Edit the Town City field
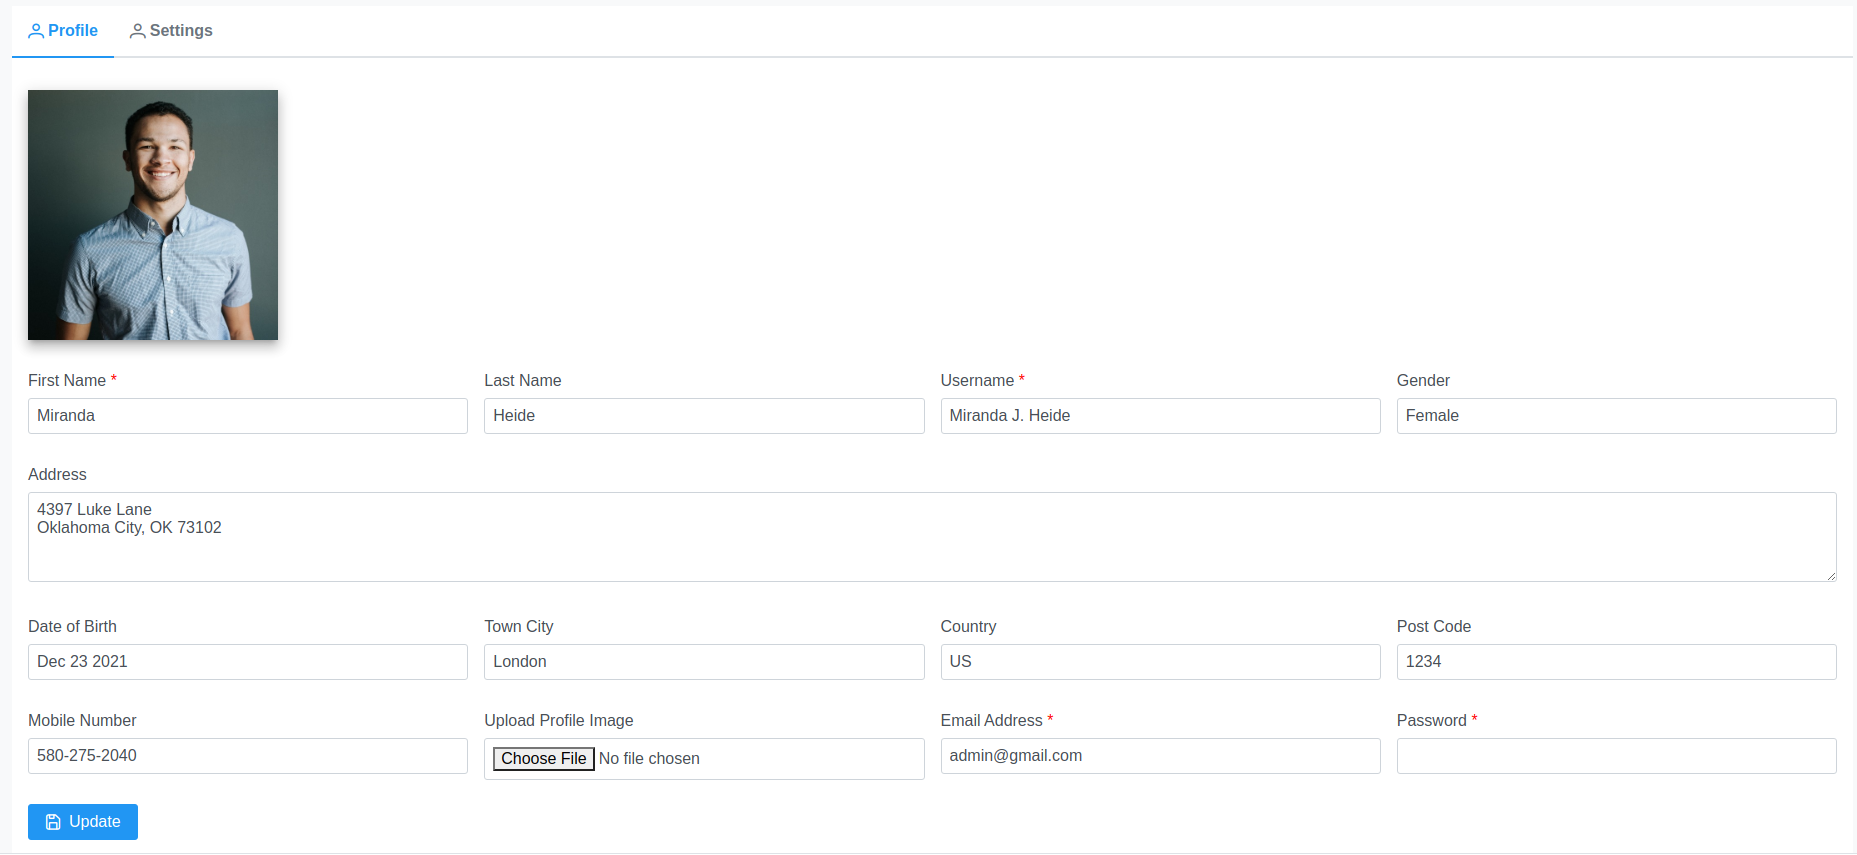This screenshot has width=1857, height=855. tap(703, 662)
